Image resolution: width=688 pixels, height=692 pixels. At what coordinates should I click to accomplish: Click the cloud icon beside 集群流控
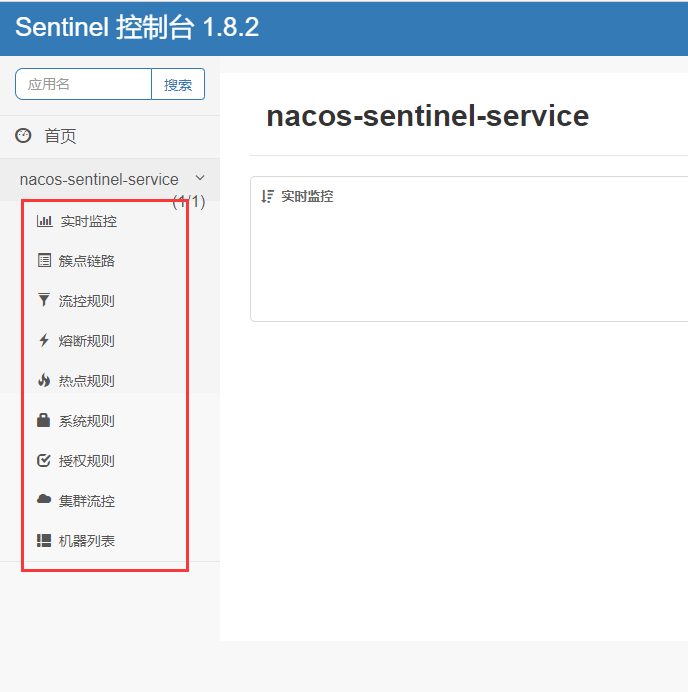[x=44, y=500]
